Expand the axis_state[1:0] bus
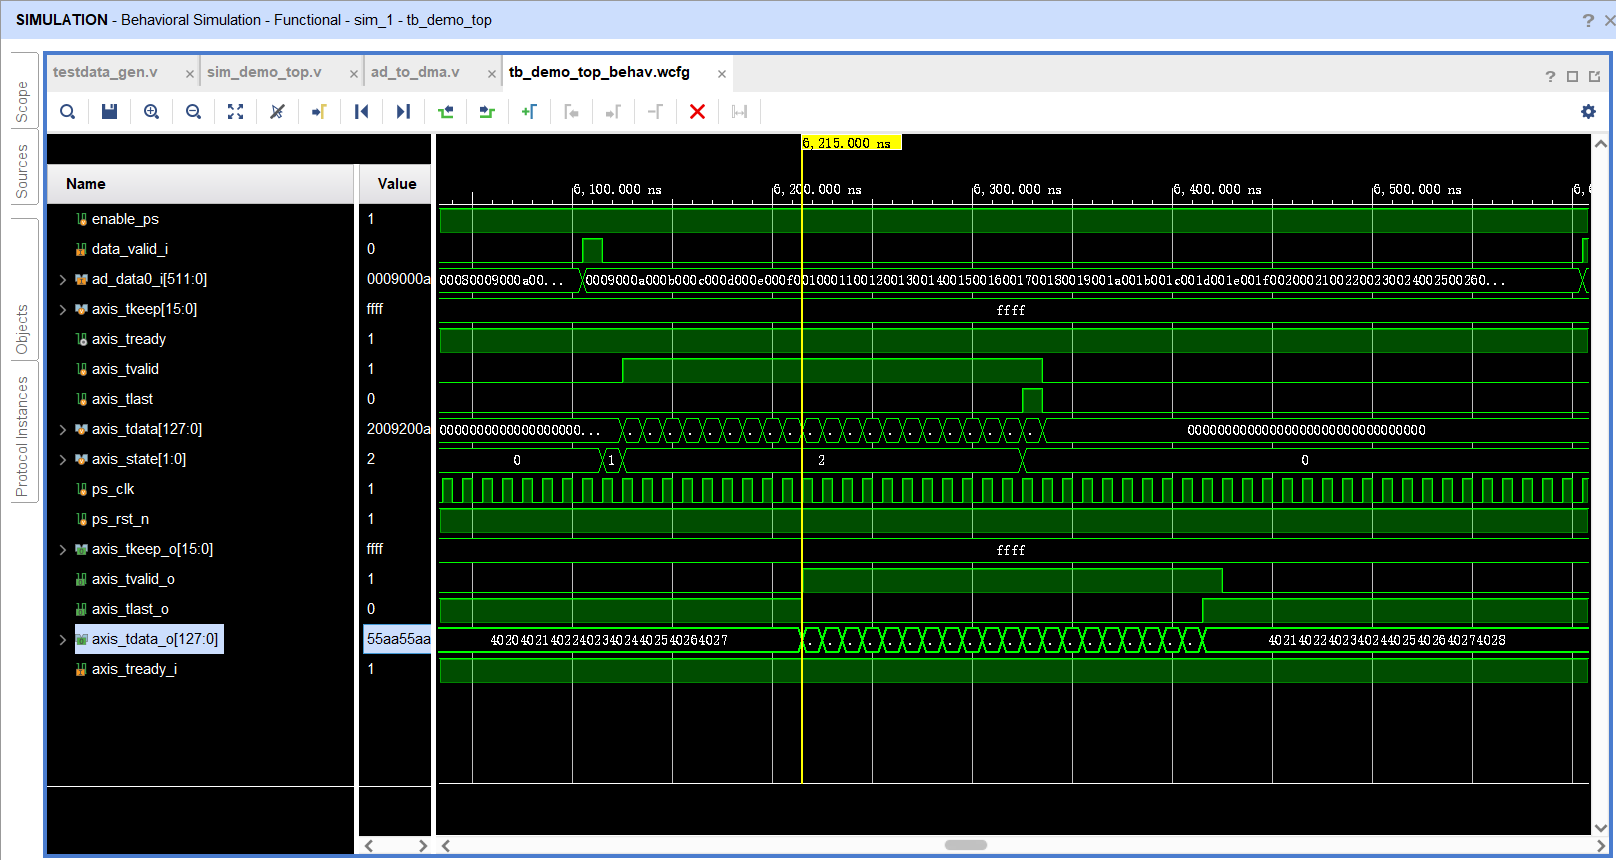This screenshot has height=860, width=1616. pyautogui.click(x=62, y=460)
